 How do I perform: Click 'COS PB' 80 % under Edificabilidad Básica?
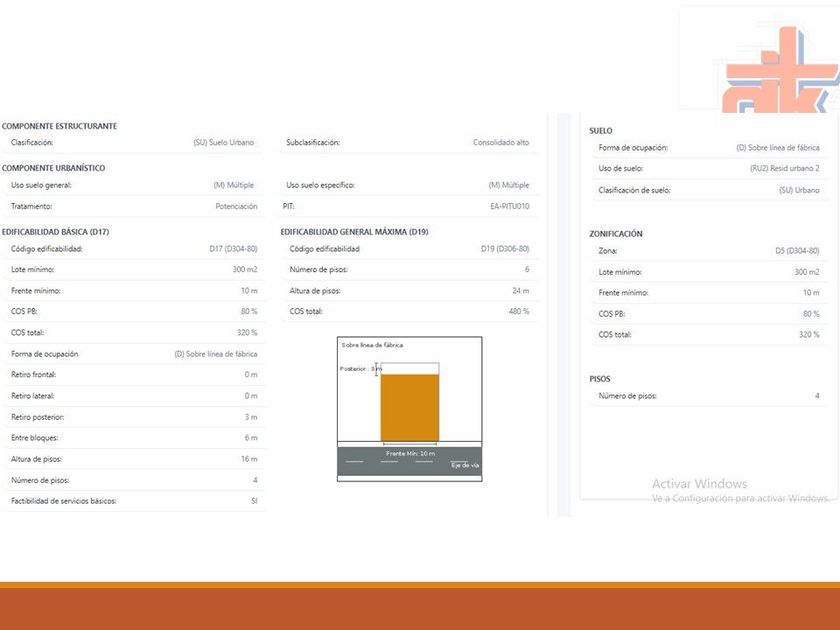(x=249, y=311)
